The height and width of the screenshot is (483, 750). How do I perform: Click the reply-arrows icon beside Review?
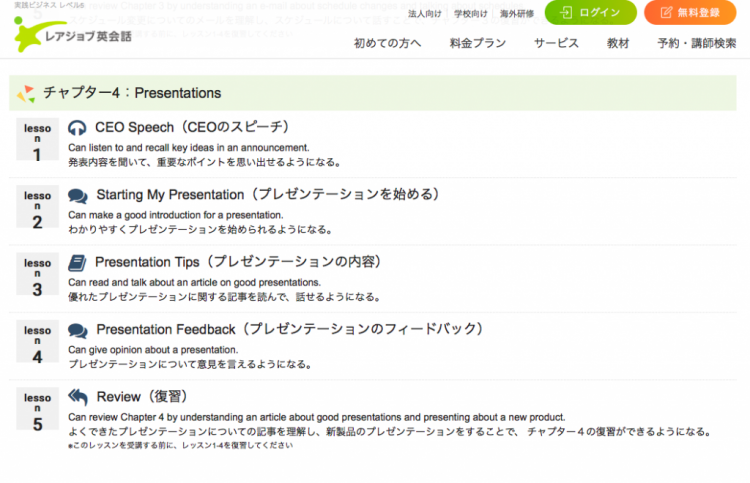[78, 397]
